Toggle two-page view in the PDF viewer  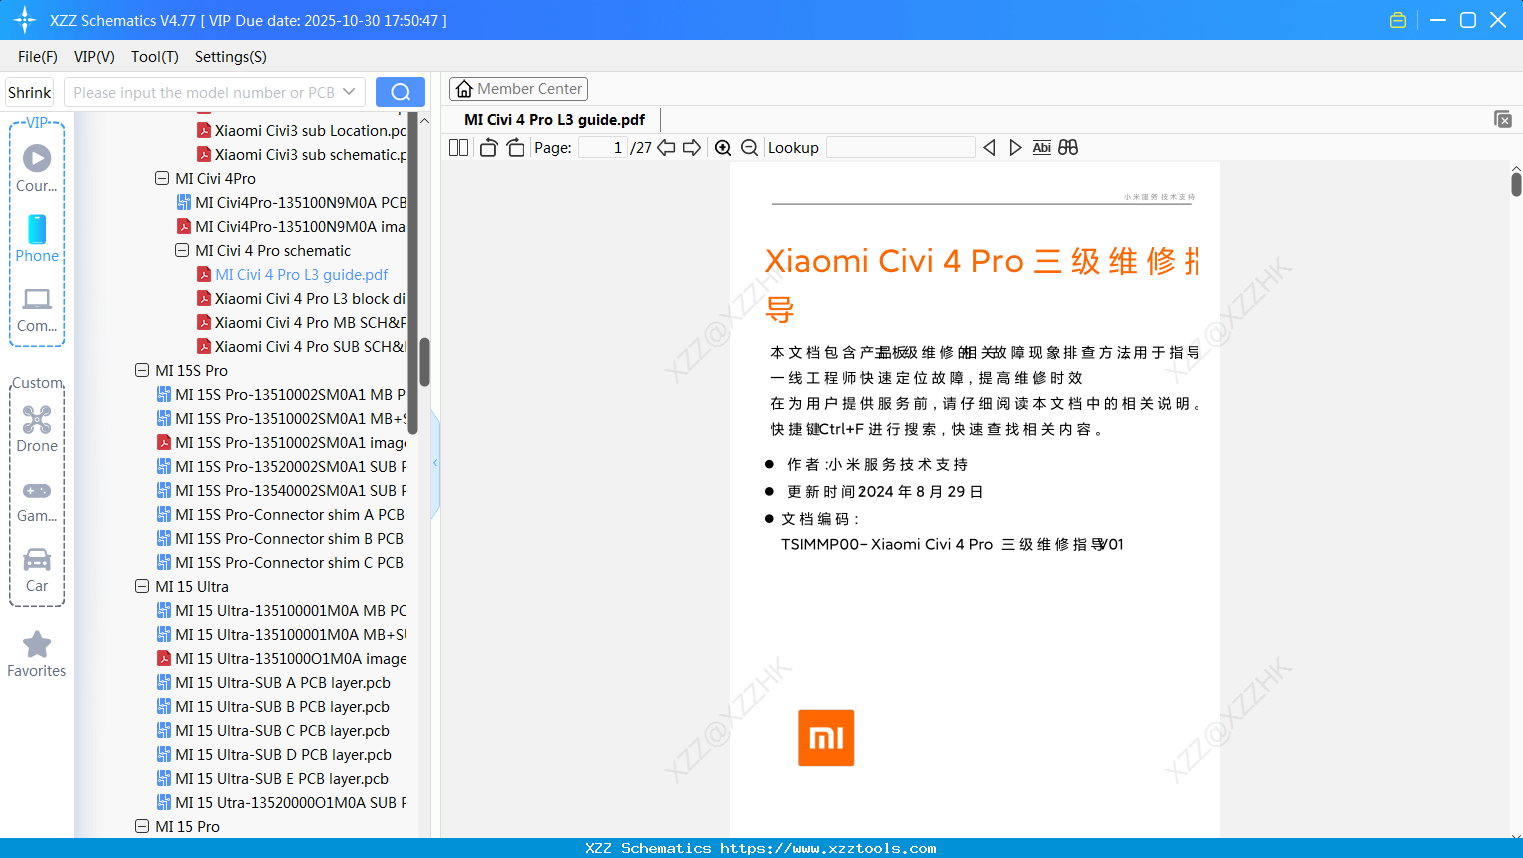[457, 147]
